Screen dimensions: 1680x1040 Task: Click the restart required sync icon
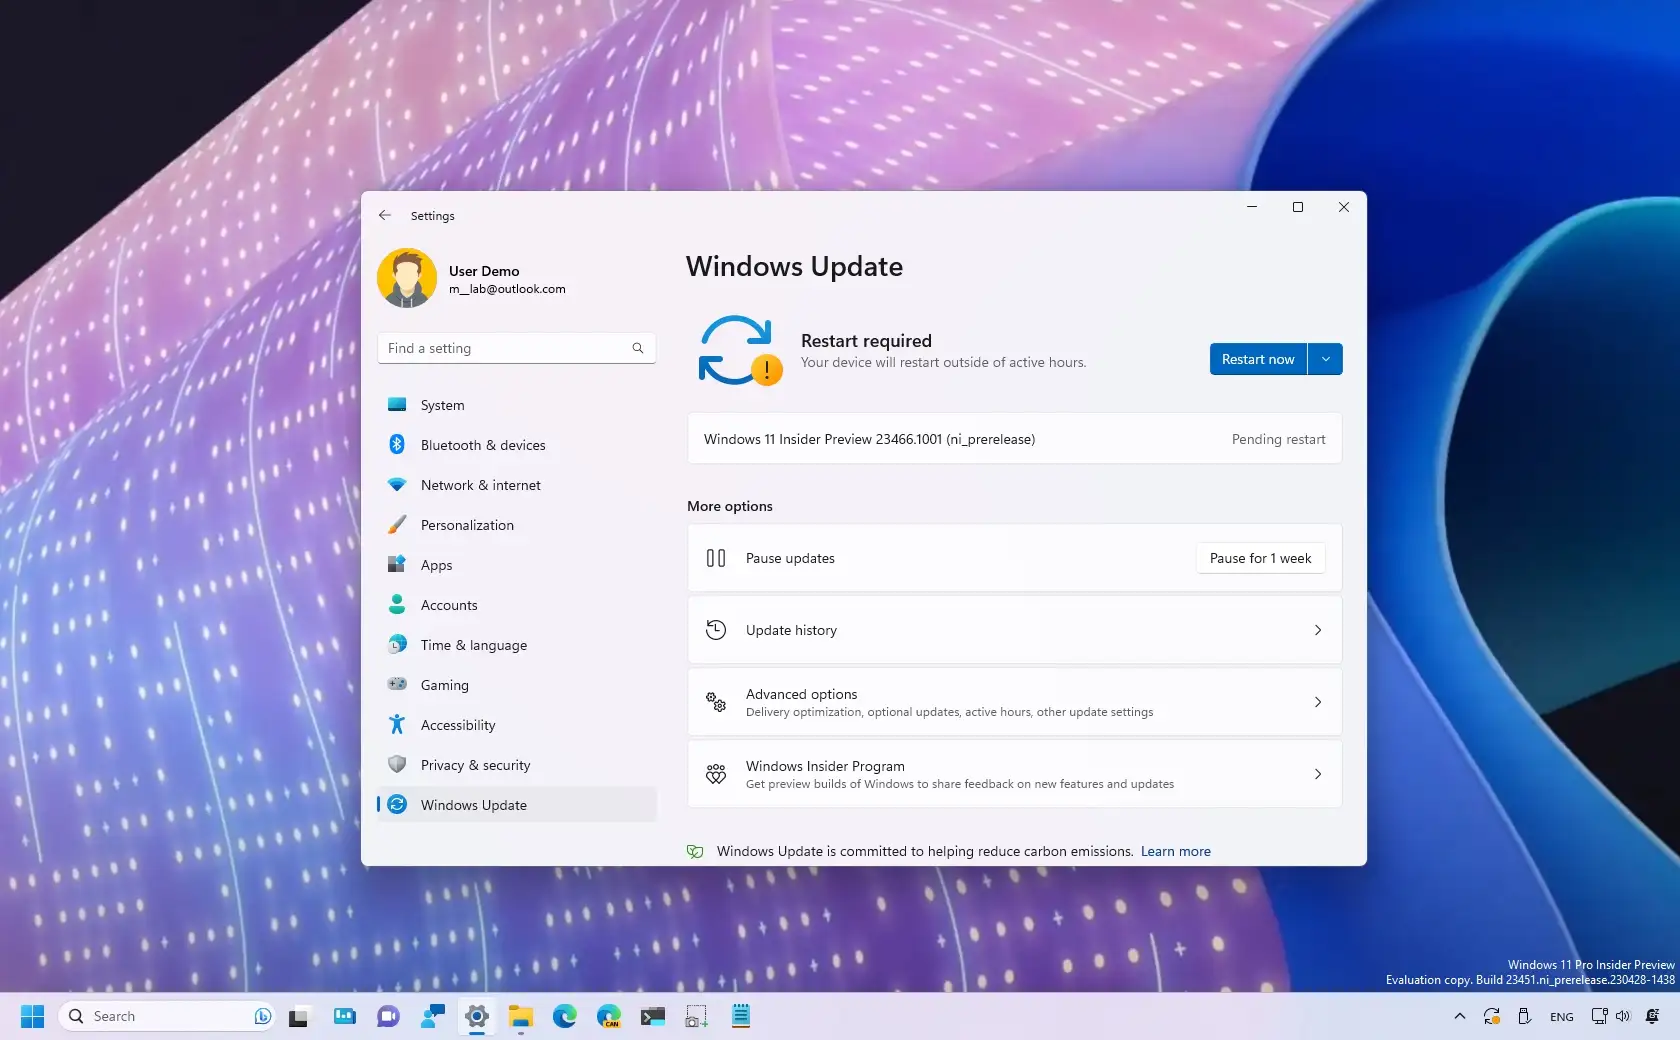(739, 350)
